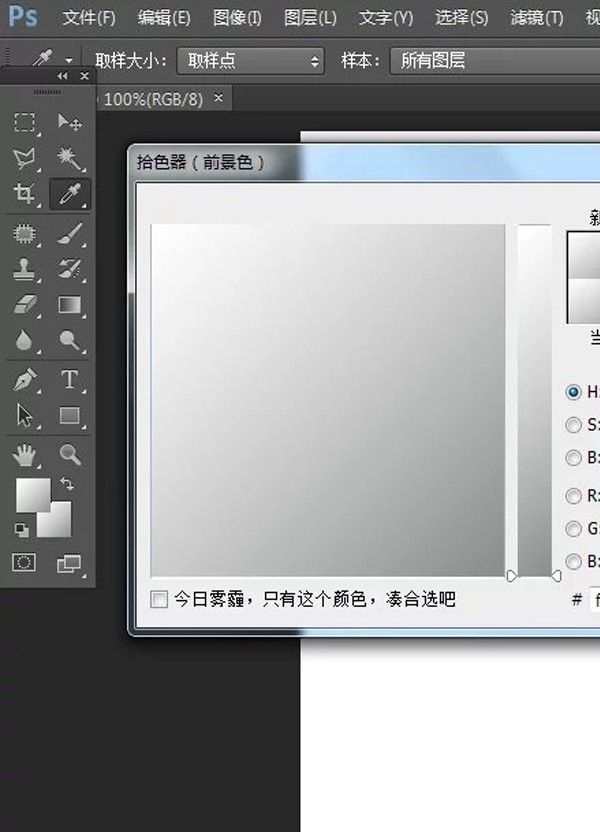Viewport: 600px width, 832px height.
Task: Open the 滤镜(T) menu
Action: tap(537, 18)
